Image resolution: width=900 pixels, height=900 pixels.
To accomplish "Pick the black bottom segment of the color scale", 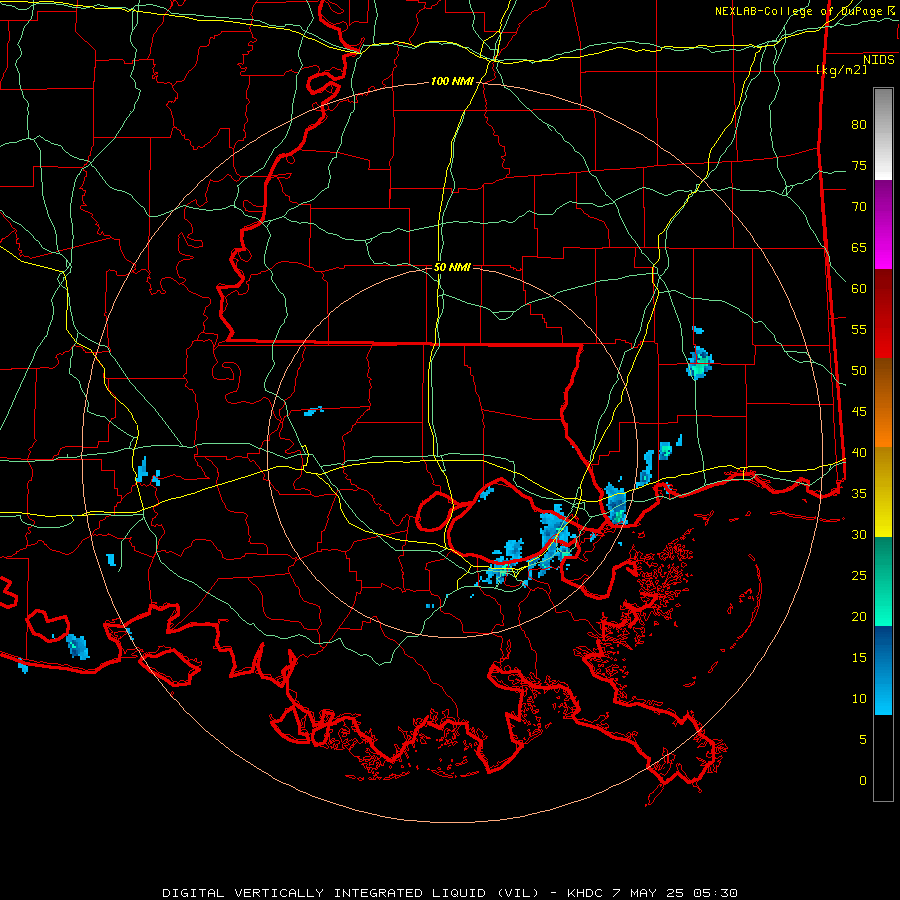I will (883, 758).
